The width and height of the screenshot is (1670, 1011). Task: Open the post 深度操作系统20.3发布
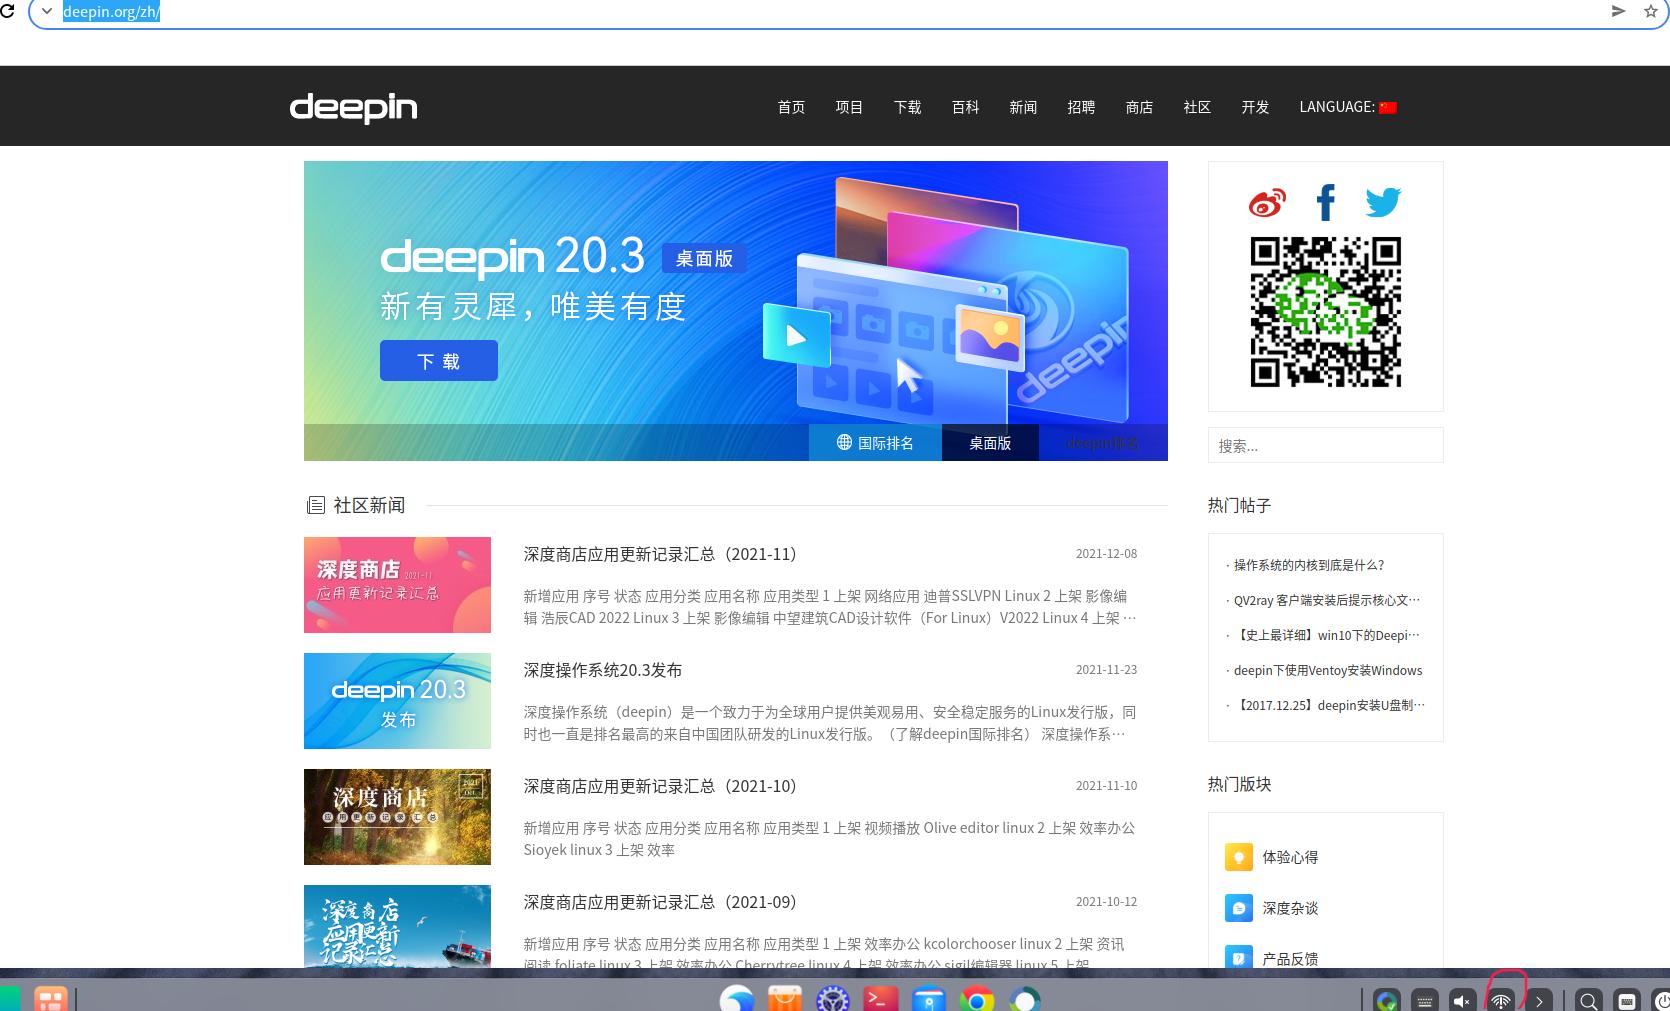coord(602,670)
